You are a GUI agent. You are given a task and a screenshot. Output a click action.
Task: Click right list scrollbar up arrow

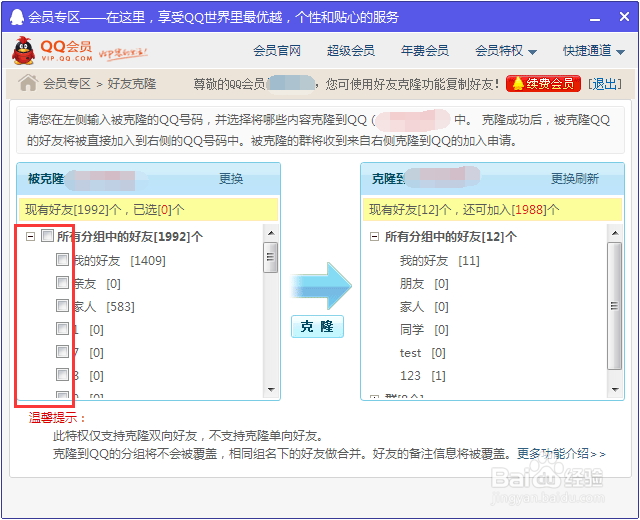tap(615, 233)
